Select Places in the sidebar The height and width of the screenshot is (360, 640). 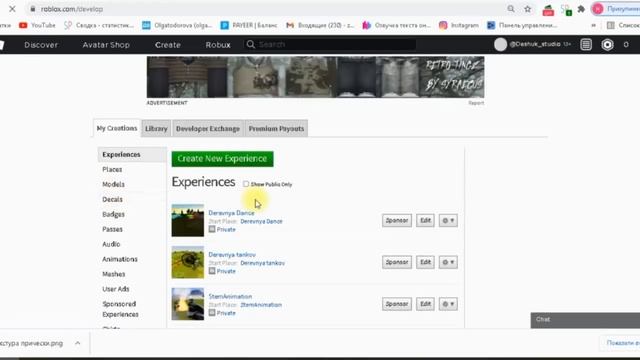coord(112,169)
